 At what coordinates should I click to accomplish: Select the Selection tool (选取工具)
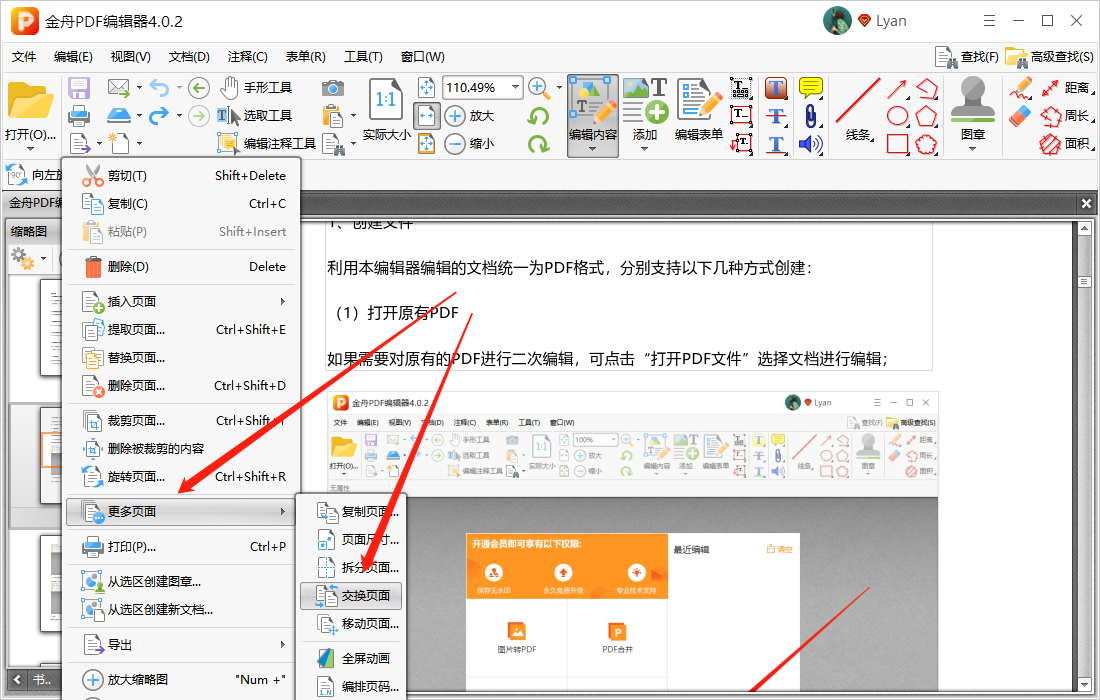tap(255, 115)
